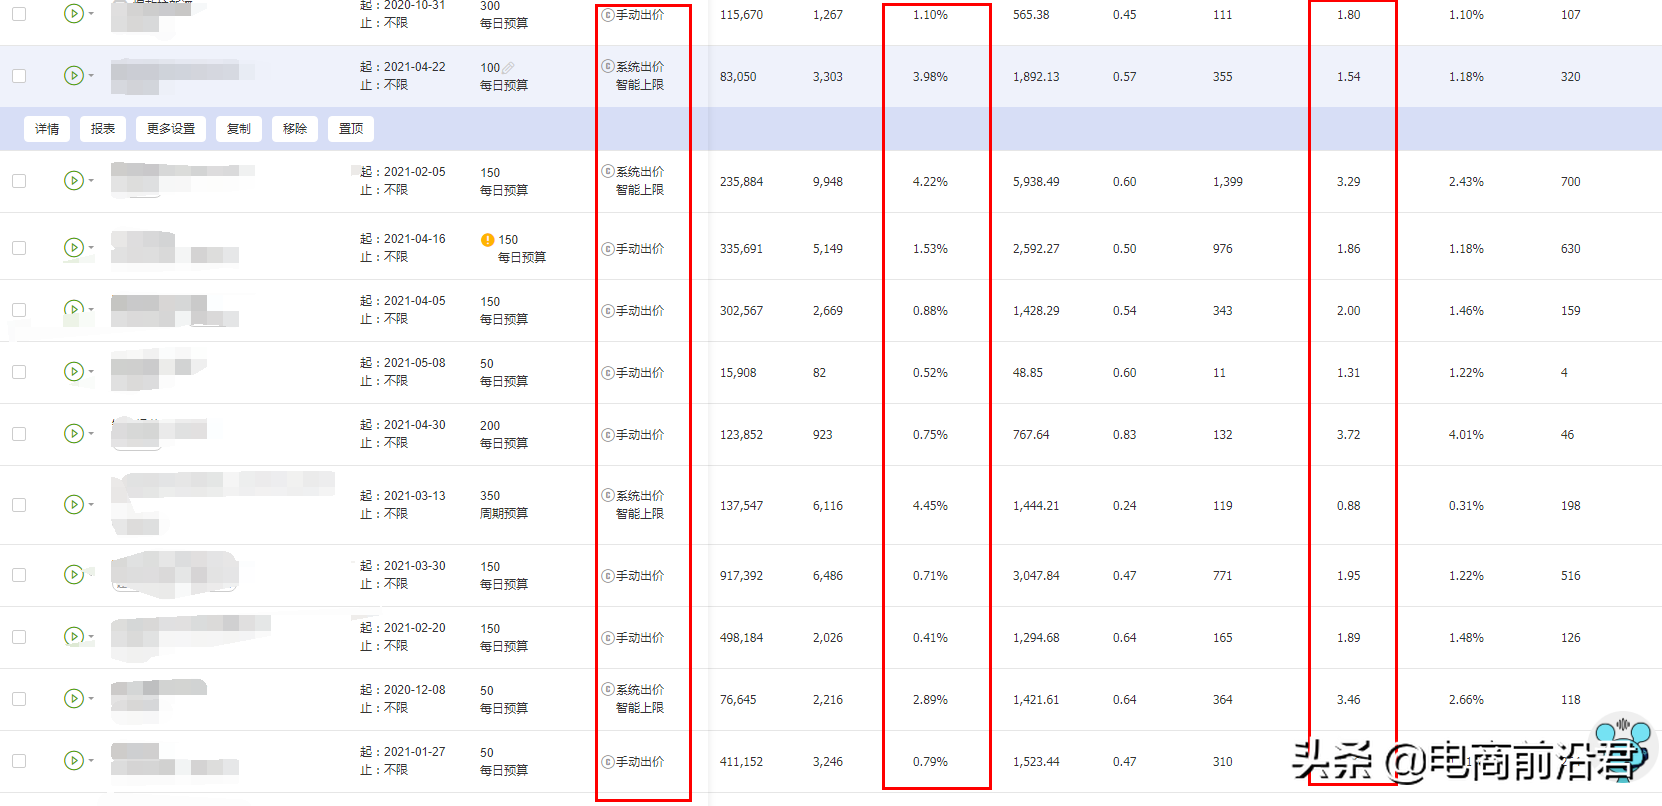Tick the checkbox for the 2021-04-30 campaign row
The width and height of the screenshot is (1662, 806).
click(19, 434)
